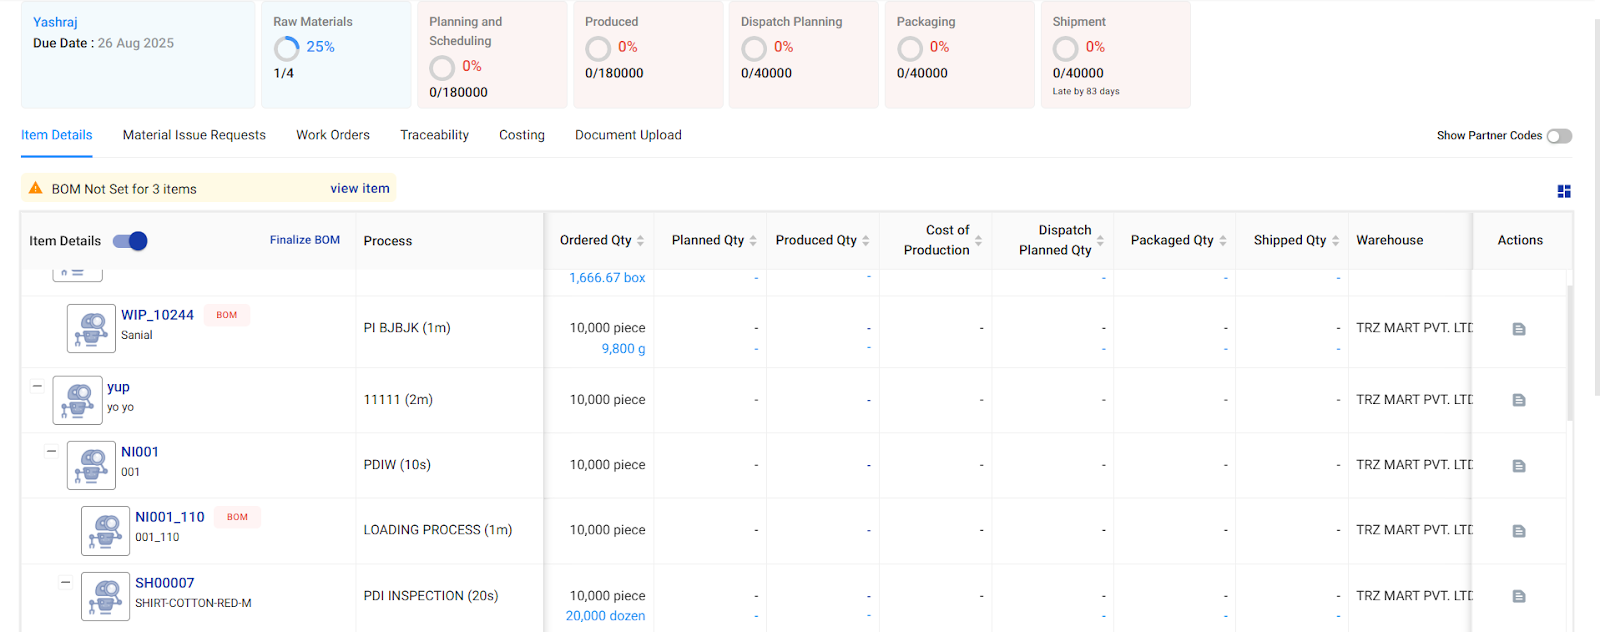Screen dimensions: 1600x632
Task: Open document action icon for NI001 row
Action: click(x=1518, y=466)
